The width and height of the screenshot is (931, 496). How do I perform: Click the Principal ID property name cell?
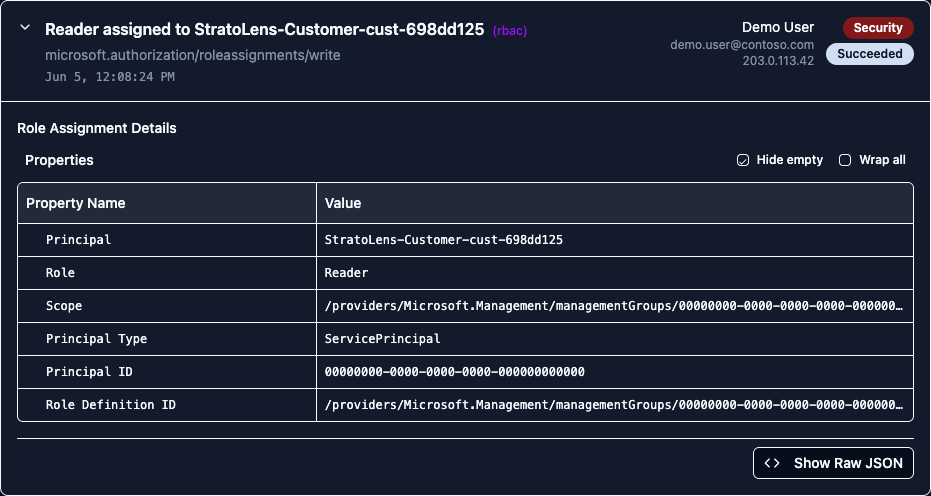point(167,372)
